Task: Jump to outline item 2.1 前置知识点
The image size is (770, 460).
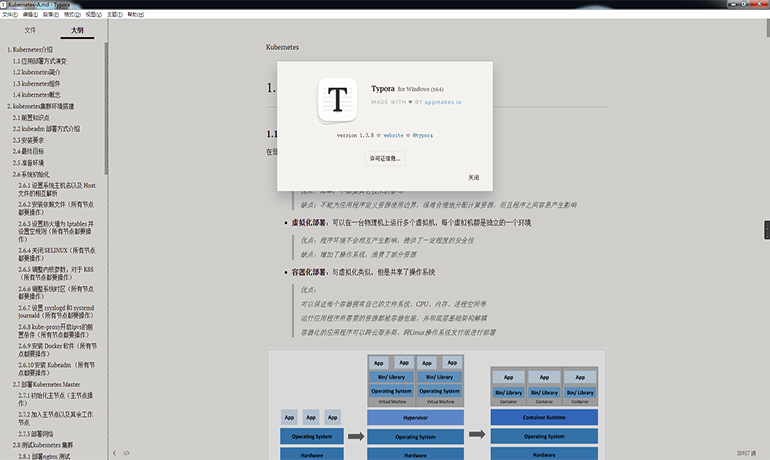Action: 31,118
